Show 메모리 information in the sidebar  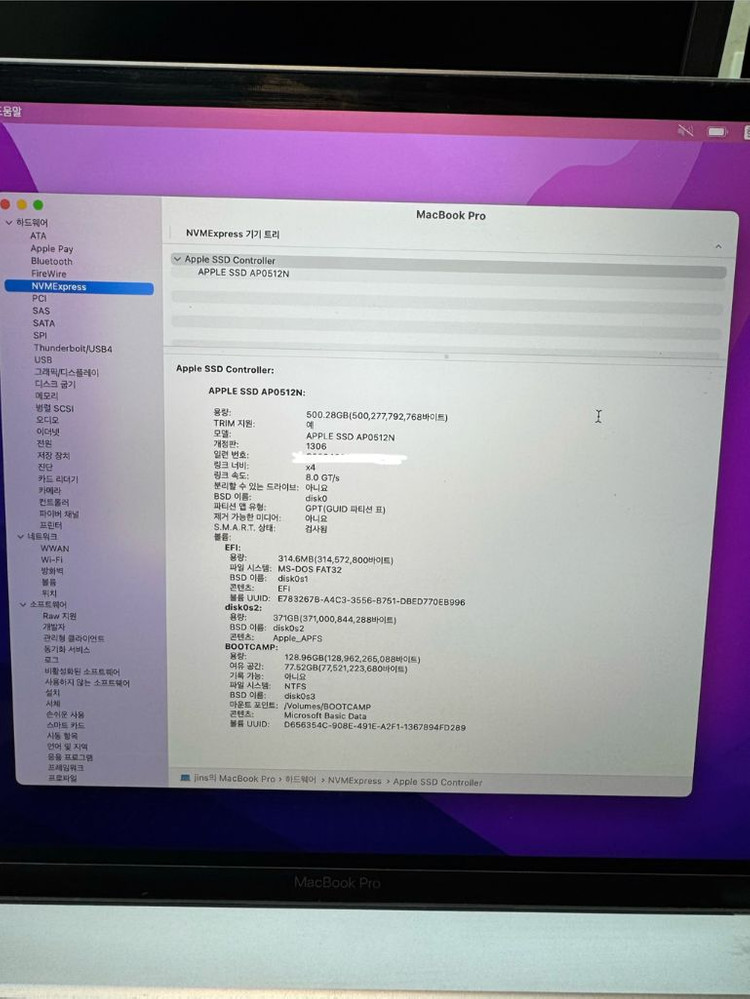[x=46, y=396]
